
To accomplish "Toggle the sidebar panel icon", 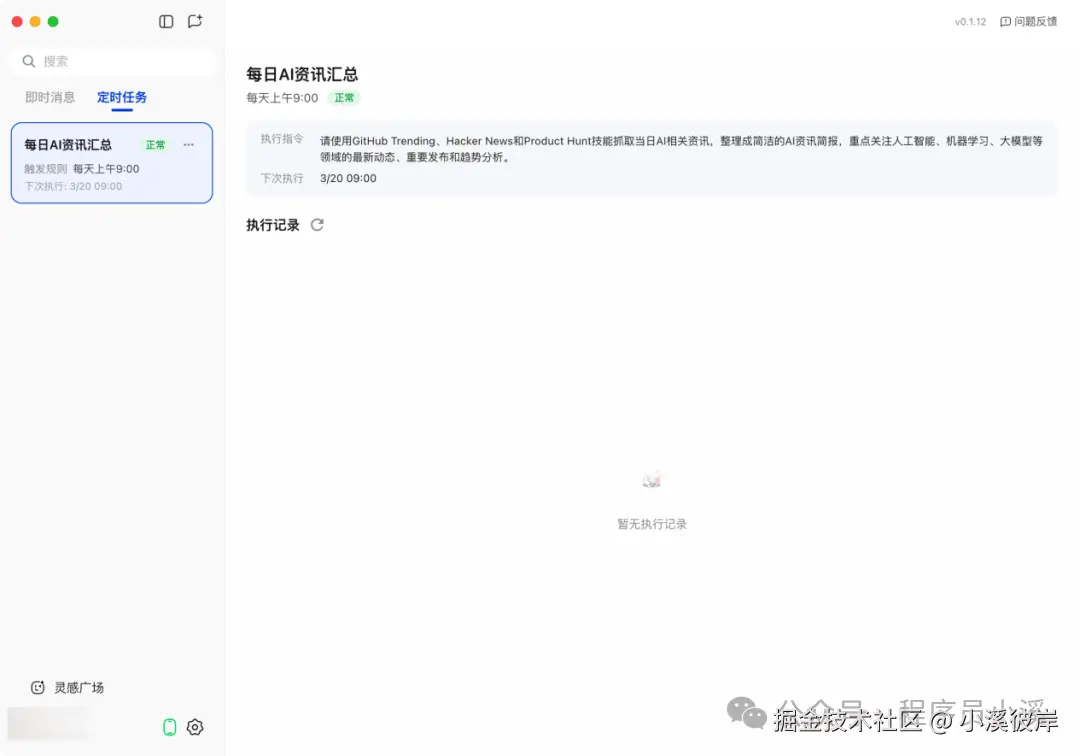I will coord(166,21).
